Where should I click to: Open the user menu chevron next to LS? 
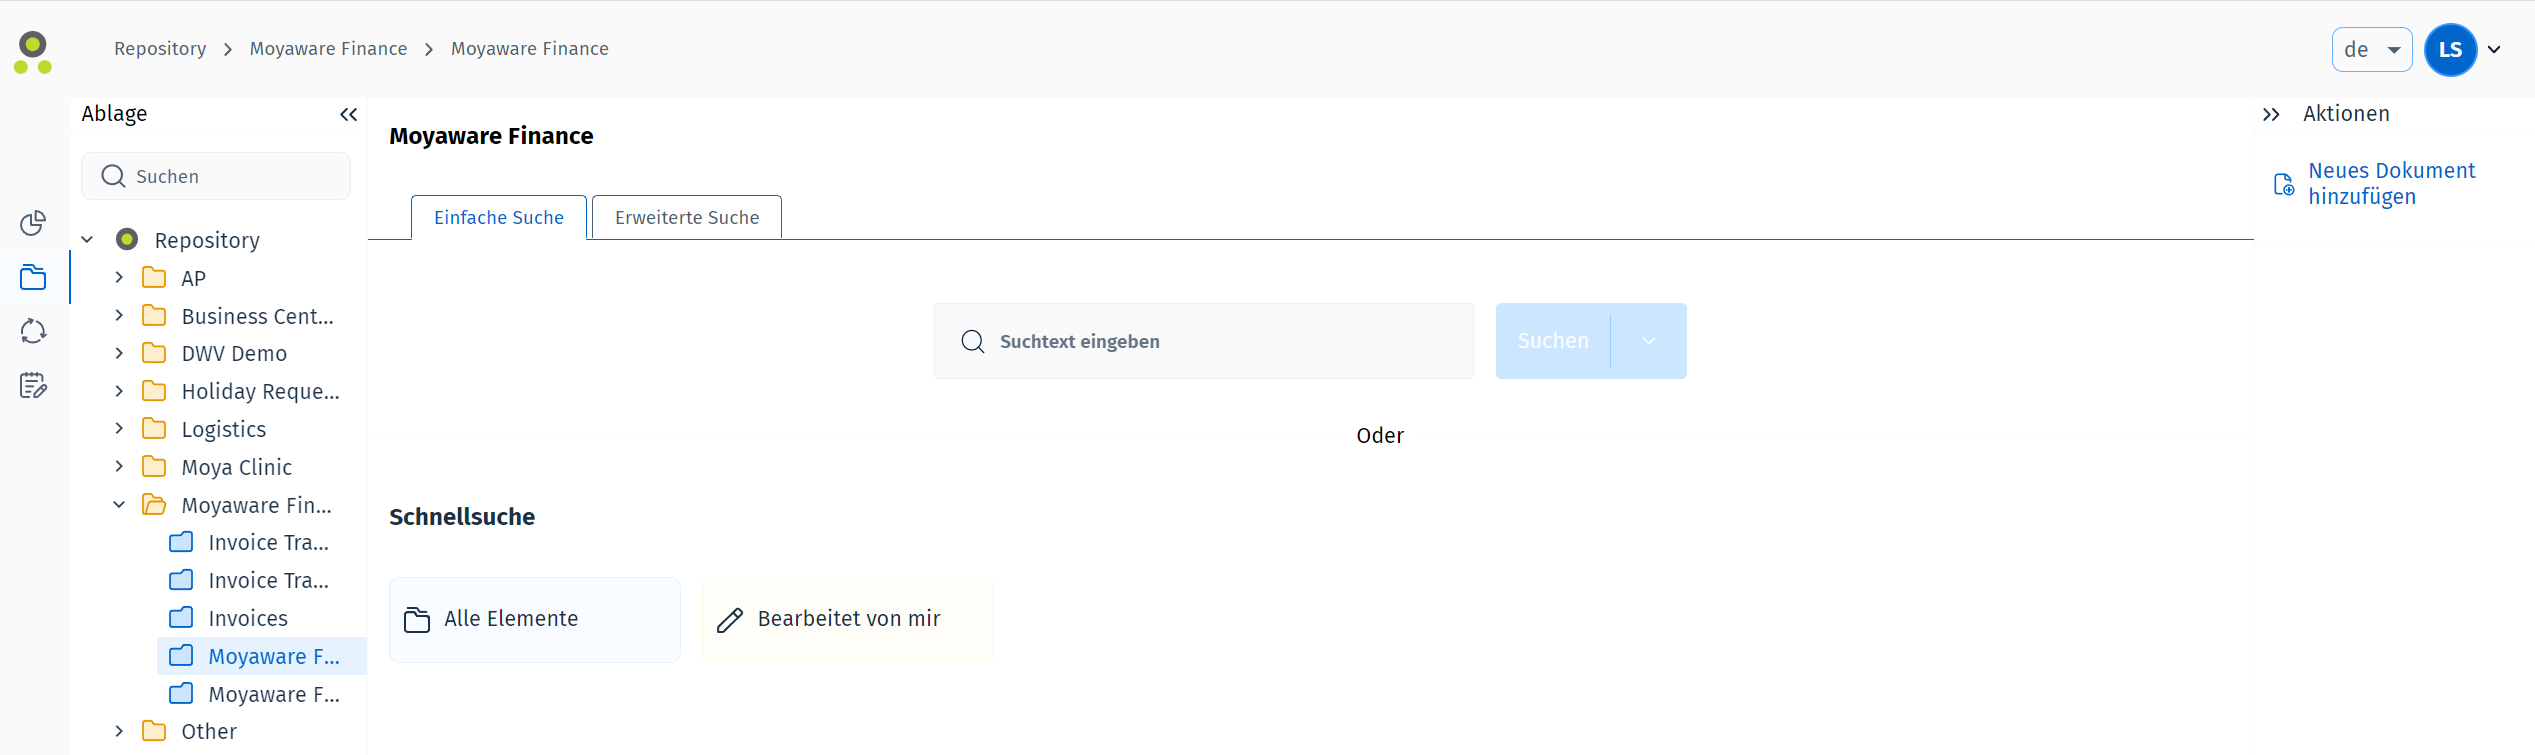(2495, 50)
